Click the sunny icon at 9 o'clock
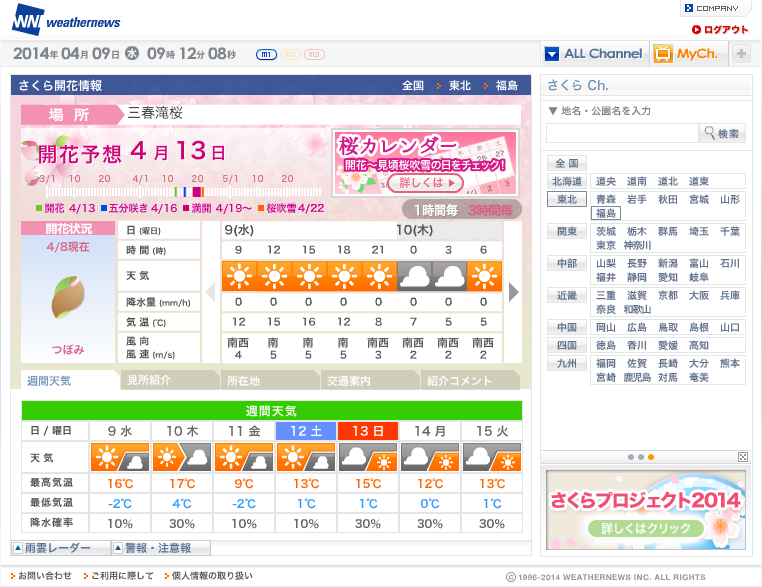762x587 pixels. coord(239,276)
